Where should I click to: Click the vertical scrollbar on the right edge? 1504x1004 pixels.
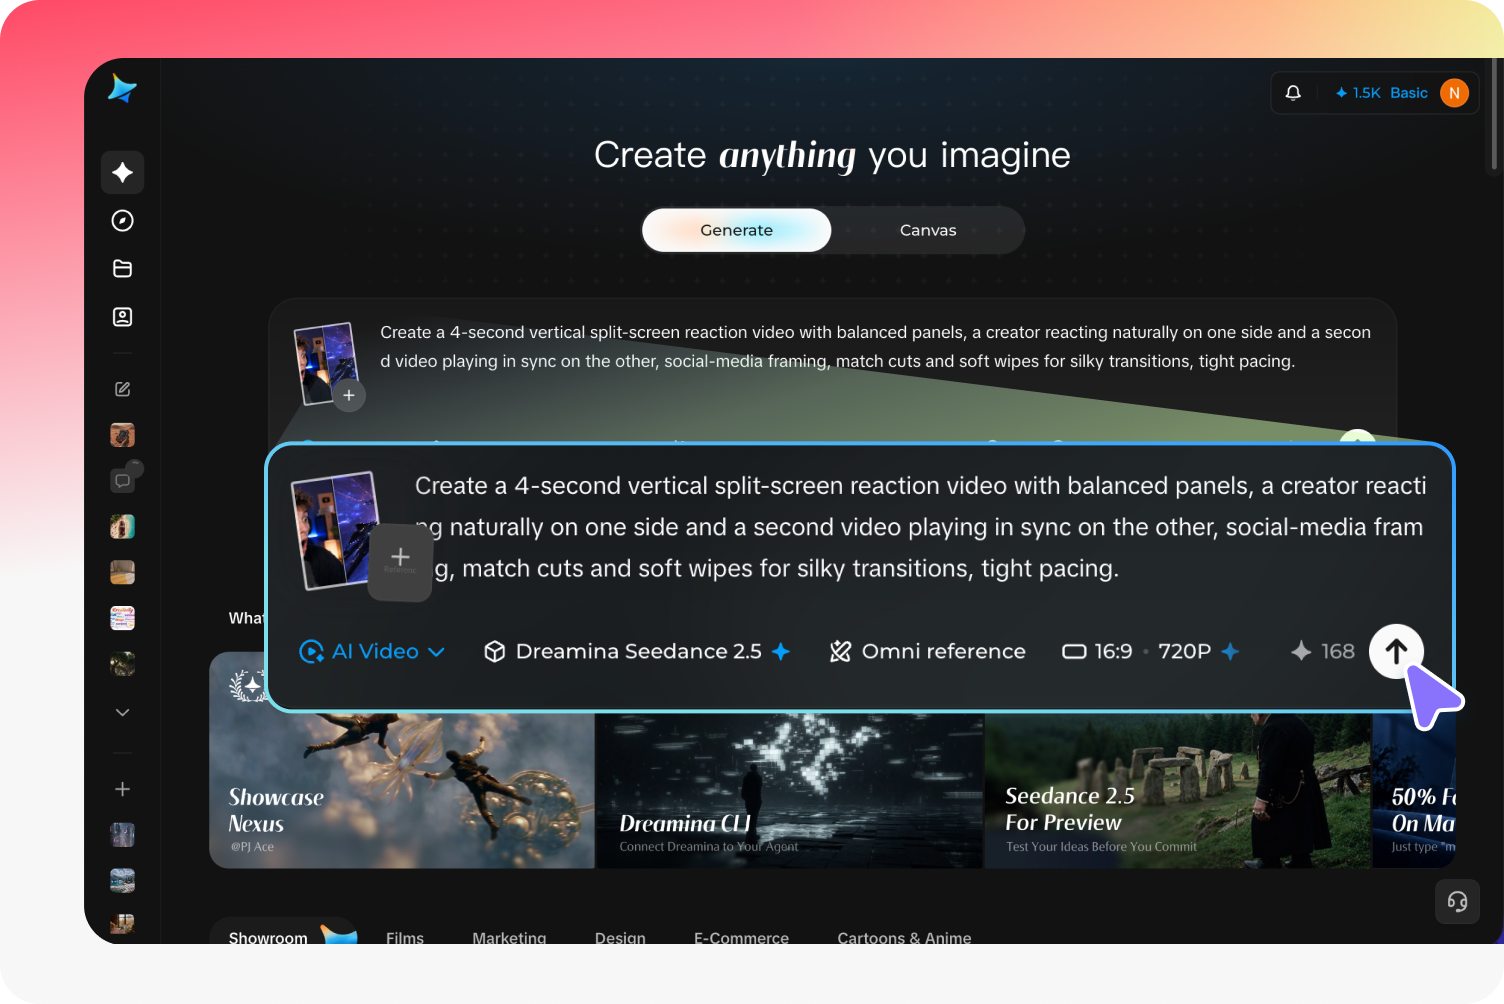tap(1494, 115)
